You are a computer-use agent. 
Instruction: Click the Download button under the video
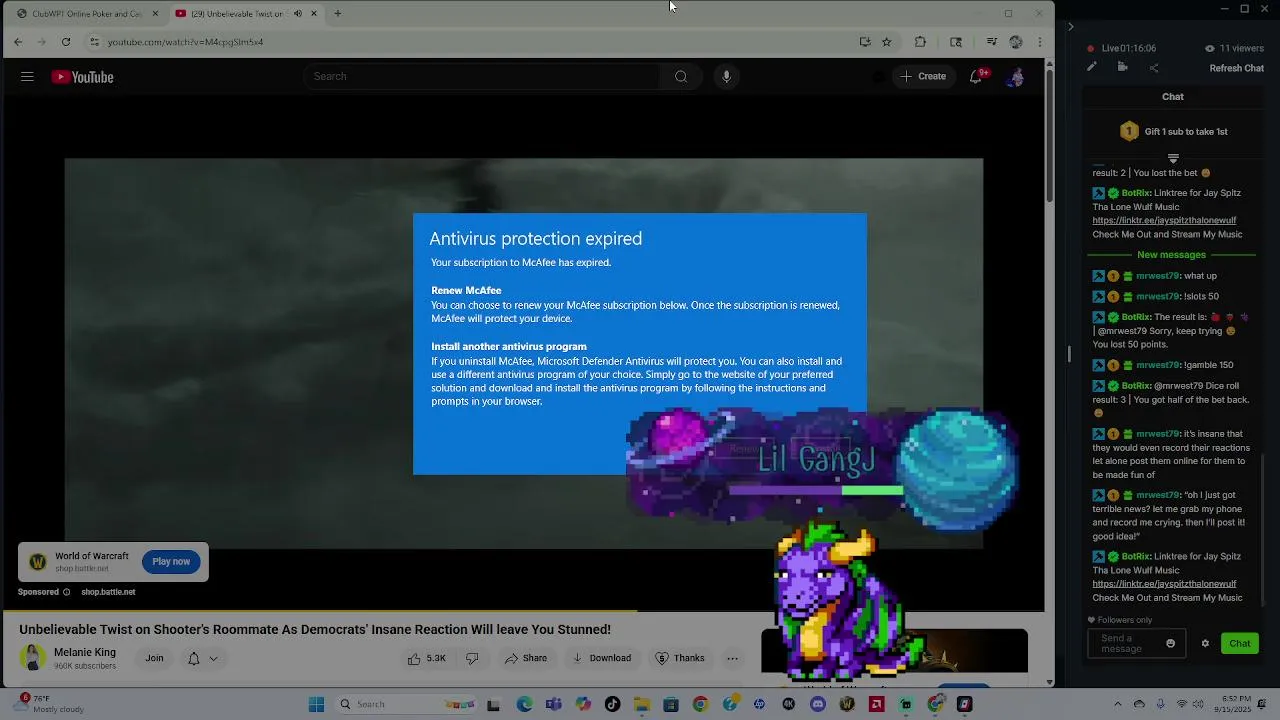[602, 658]
